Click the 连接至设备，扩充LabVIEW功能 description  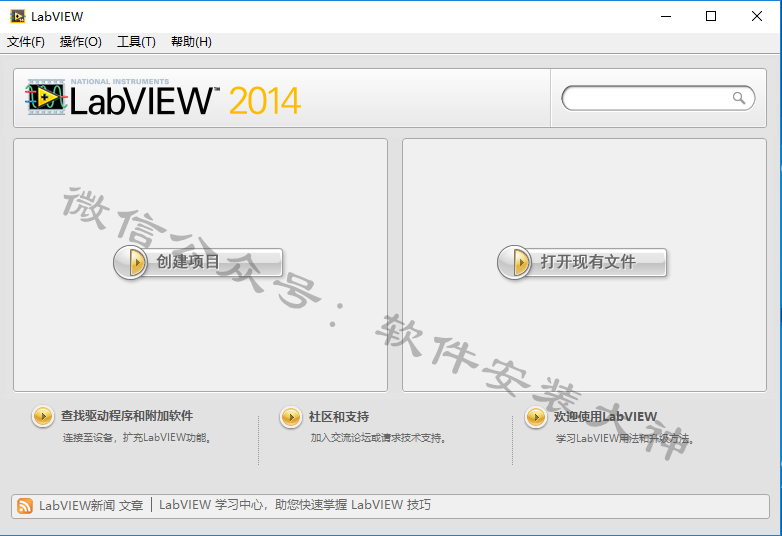(138, 438)
